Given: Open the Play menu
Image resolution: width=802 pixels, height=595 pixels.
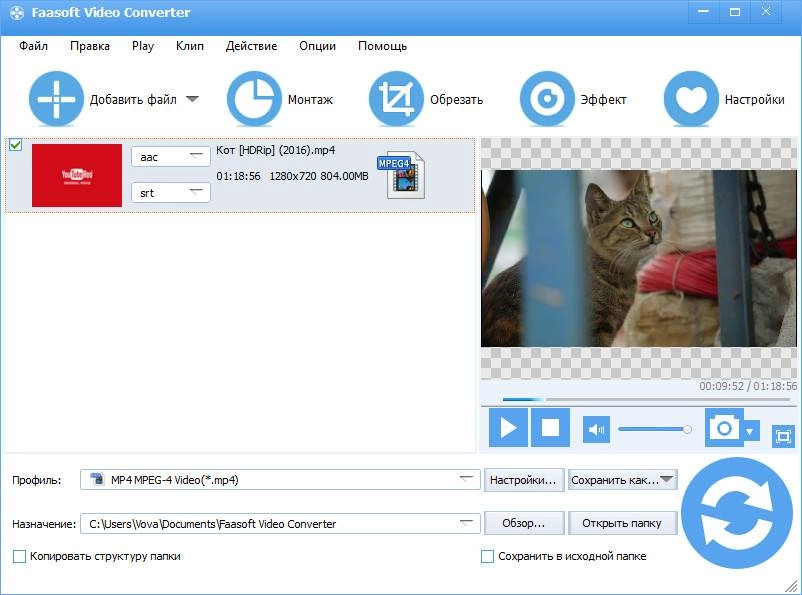Looking at the screenshot, I should (143, 46).
